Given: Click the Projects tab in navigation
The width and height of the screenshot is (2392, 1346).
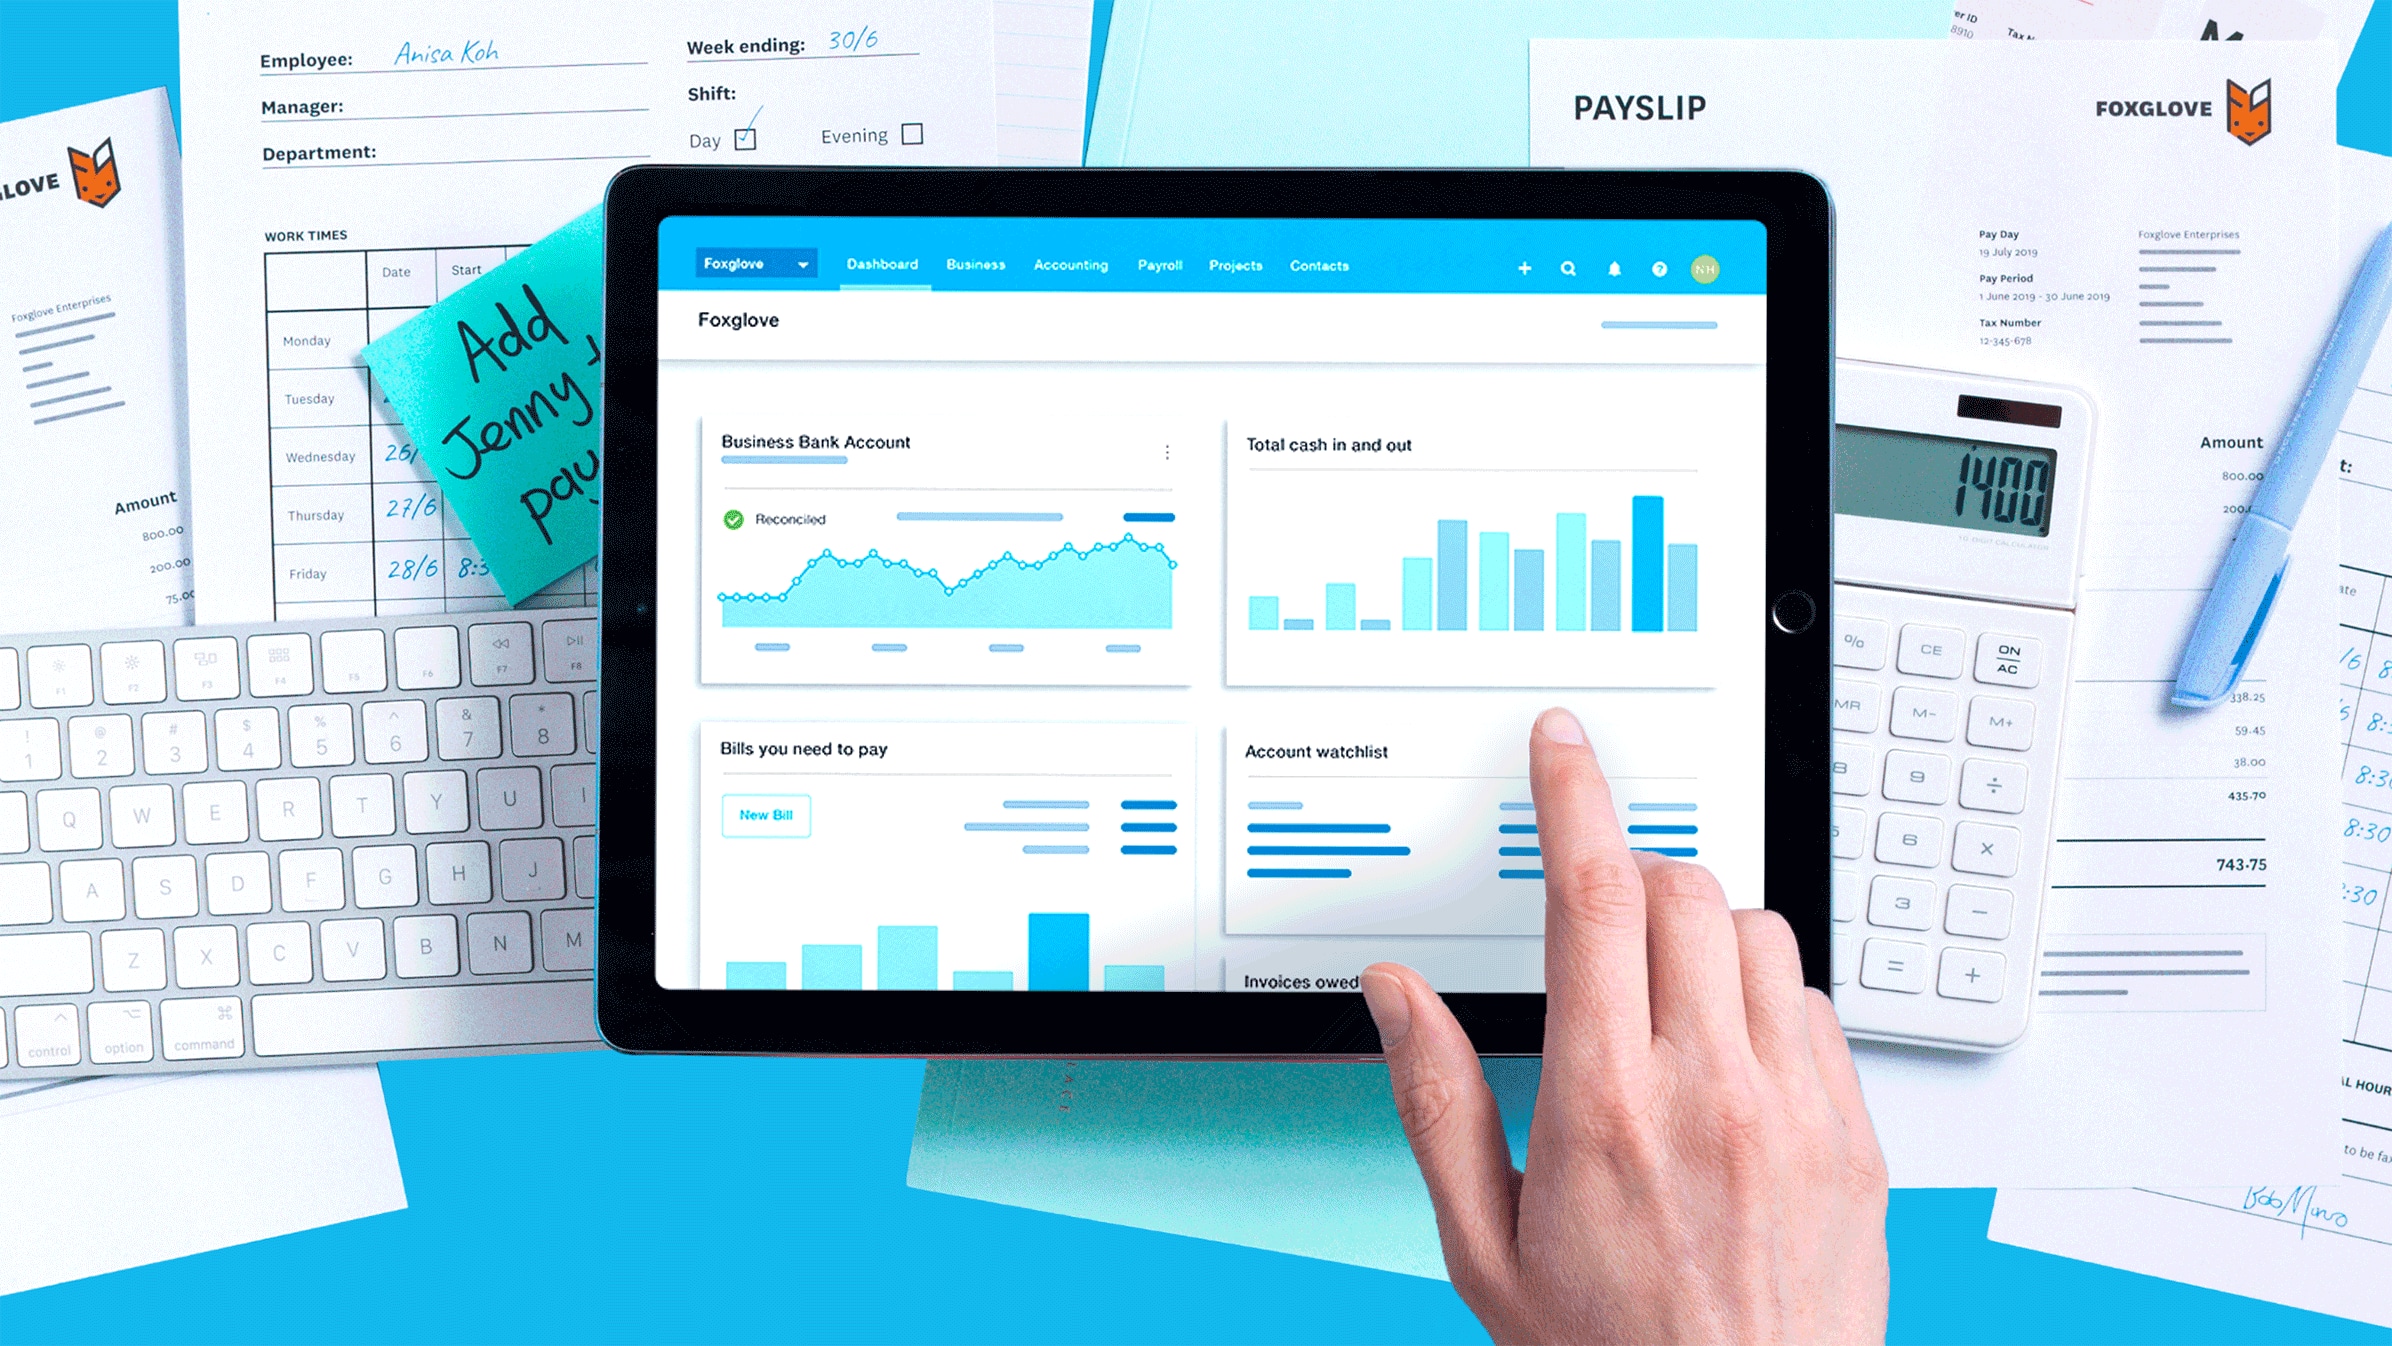Looking at the screenshot, I should (1234, 266).
